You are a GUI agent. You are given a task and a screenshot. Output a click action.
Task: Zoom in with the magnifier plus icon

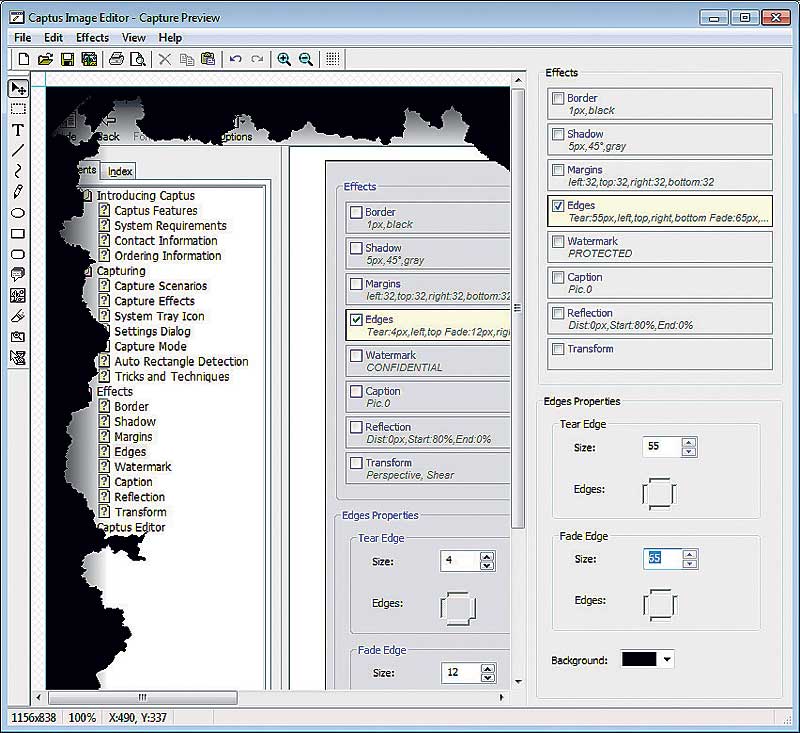pyautogui.click(x=284, y=59)
